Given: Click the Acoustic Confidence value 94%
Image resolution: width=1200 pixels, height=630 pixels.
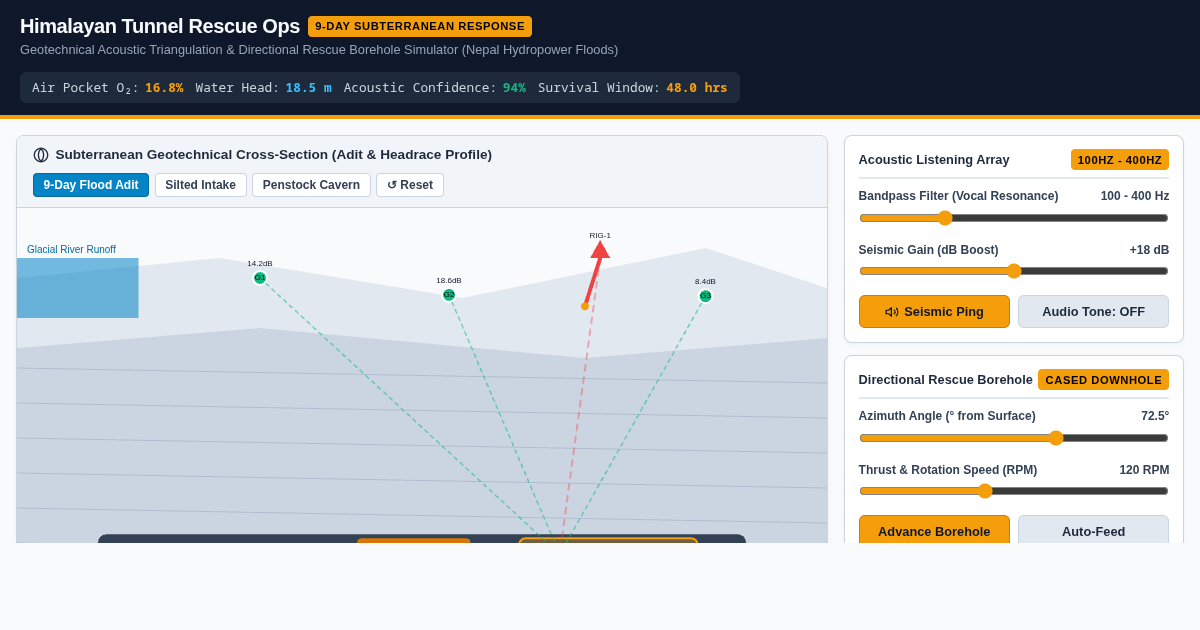Looking at the screenshot, I should coord(514,88).
